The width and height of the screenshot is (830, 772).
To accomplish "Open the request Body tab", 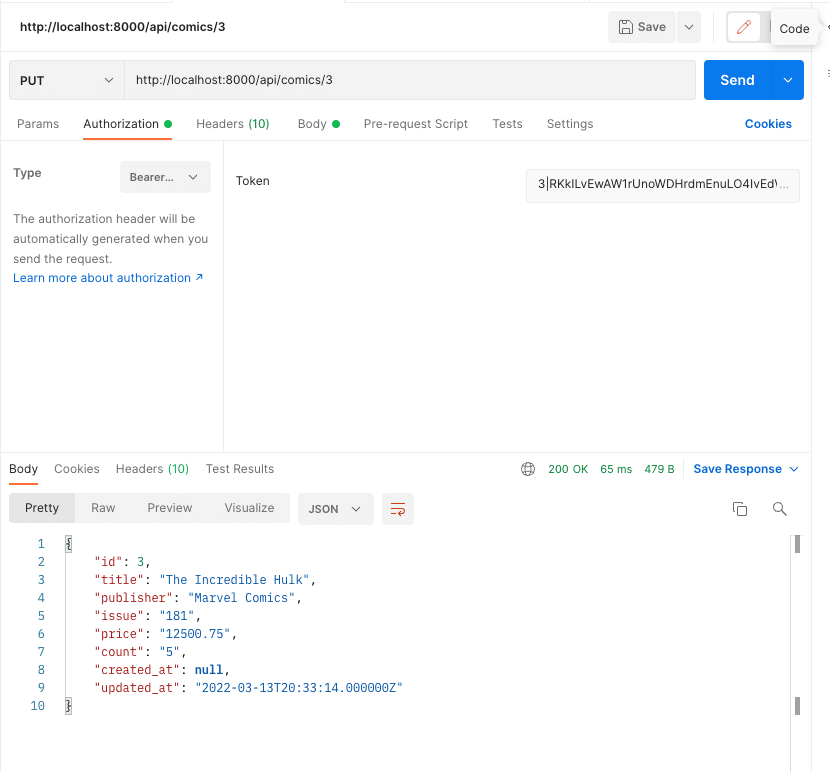I will point(319,124).
